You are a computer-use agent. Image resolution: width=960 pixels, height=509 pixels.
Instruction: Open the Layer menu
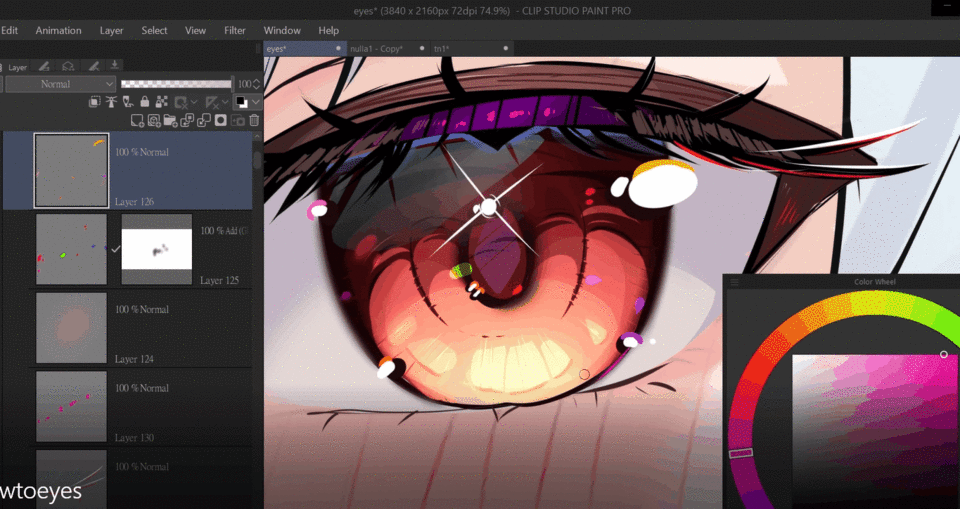click(111, 31)
